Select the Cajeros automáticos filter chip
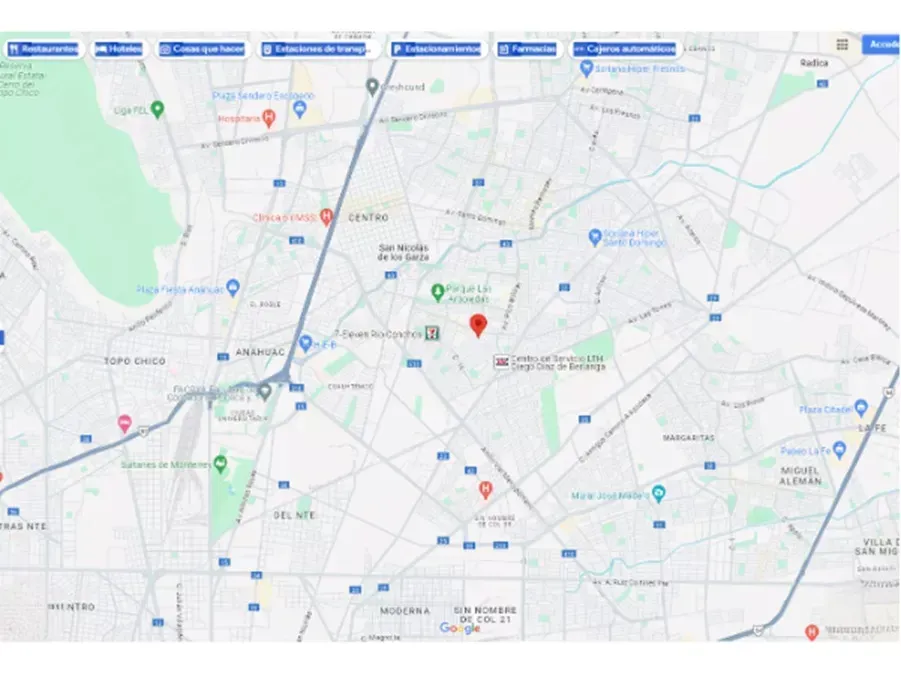Image resolution: width=901 pixels, height=673 pixels. point(625,49)
